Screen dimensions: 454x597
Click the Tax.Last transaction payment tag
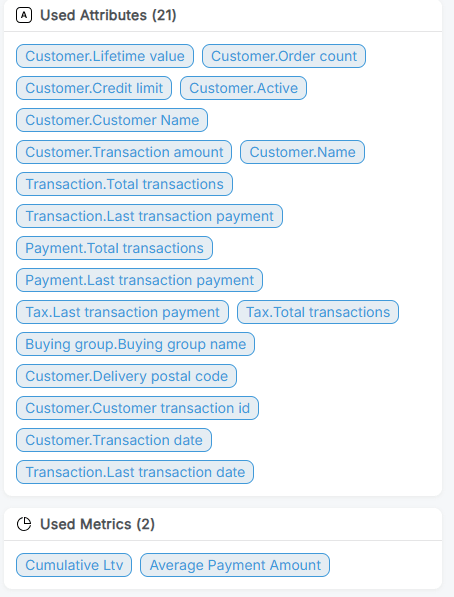(122, 312)
